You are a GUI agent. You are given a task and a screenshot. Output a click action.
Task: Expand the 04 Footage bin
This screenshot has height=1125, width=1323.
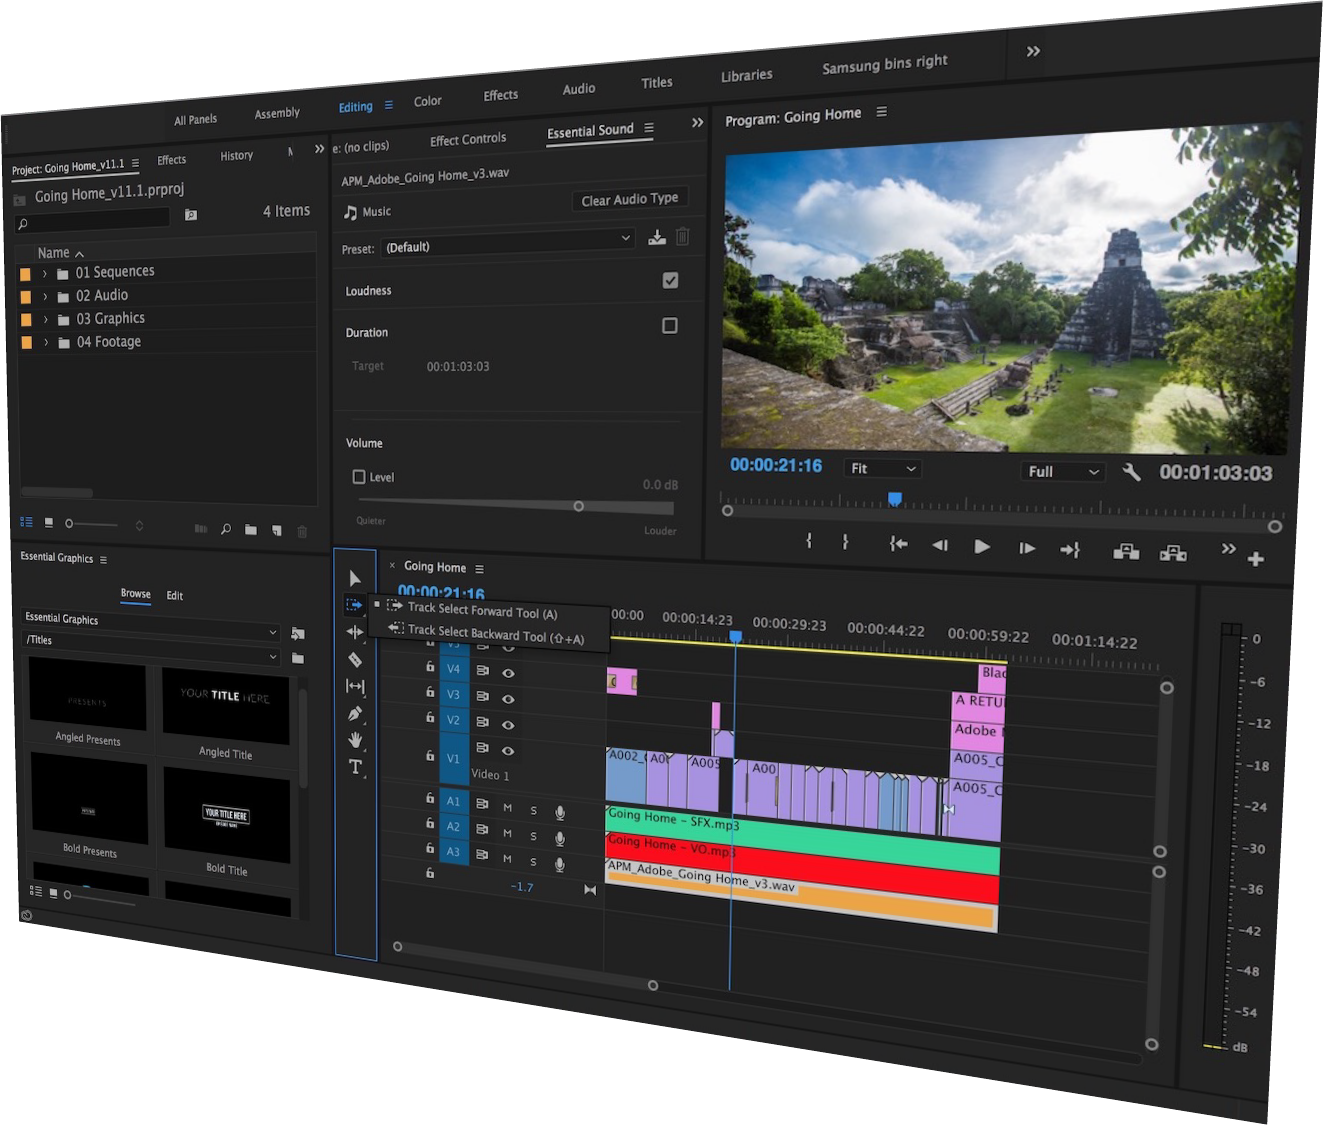[46, 342]
